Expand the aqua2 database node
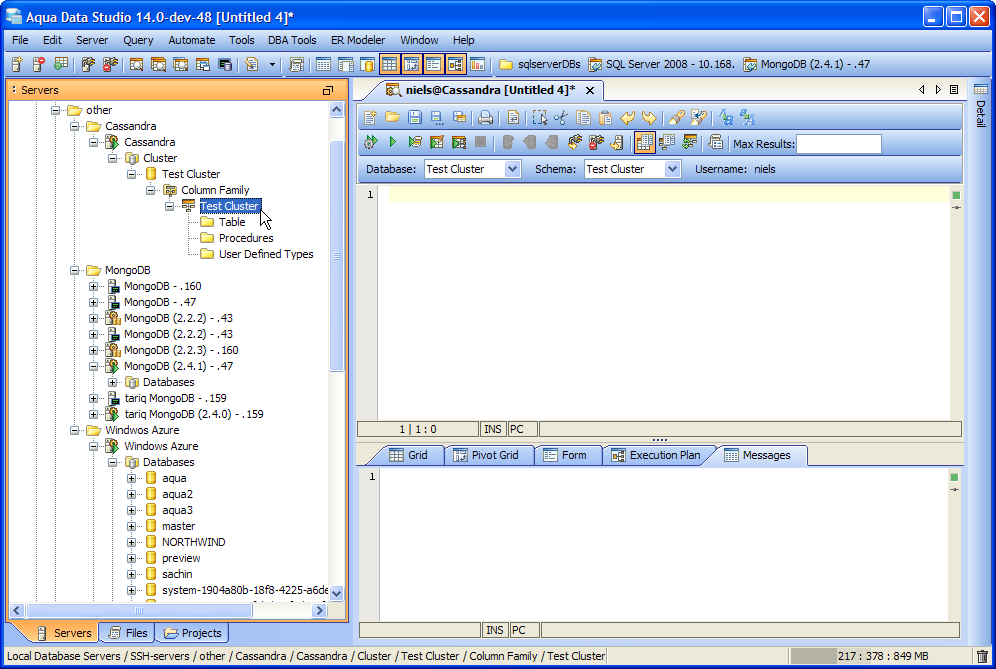This screenshot has width=996, height=669. [131, 494]
